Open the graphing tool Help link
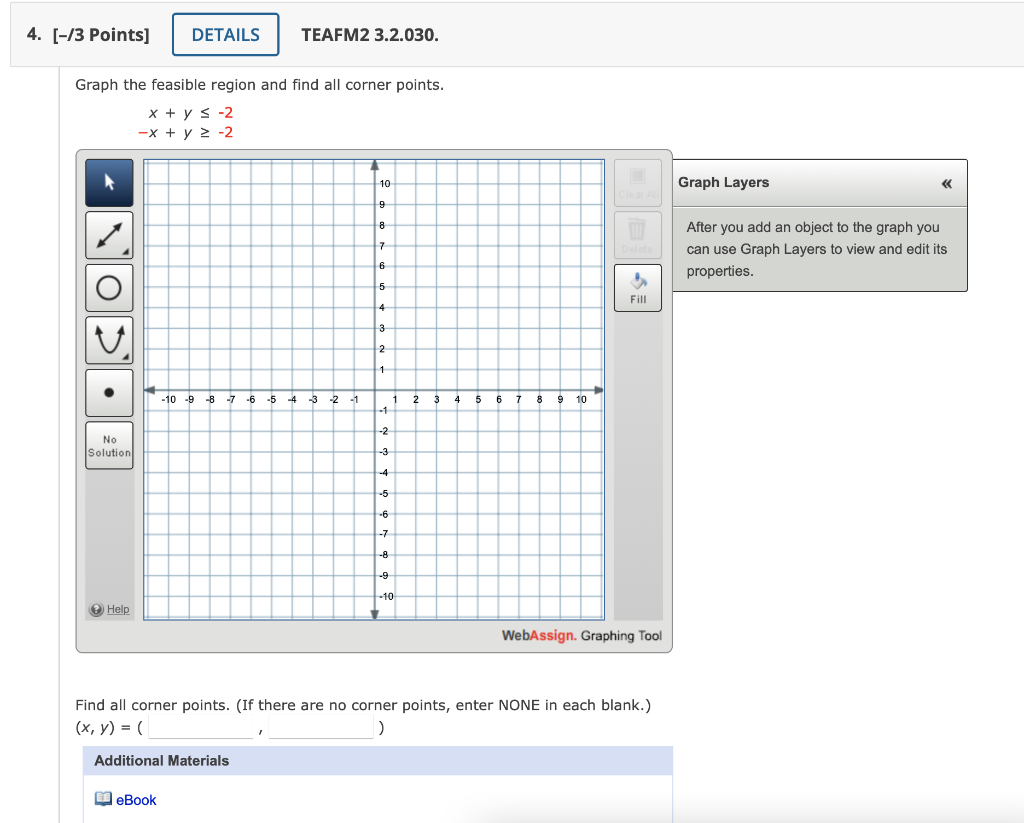This screenshot has height=823, width=1024. (x=118, y=609)
